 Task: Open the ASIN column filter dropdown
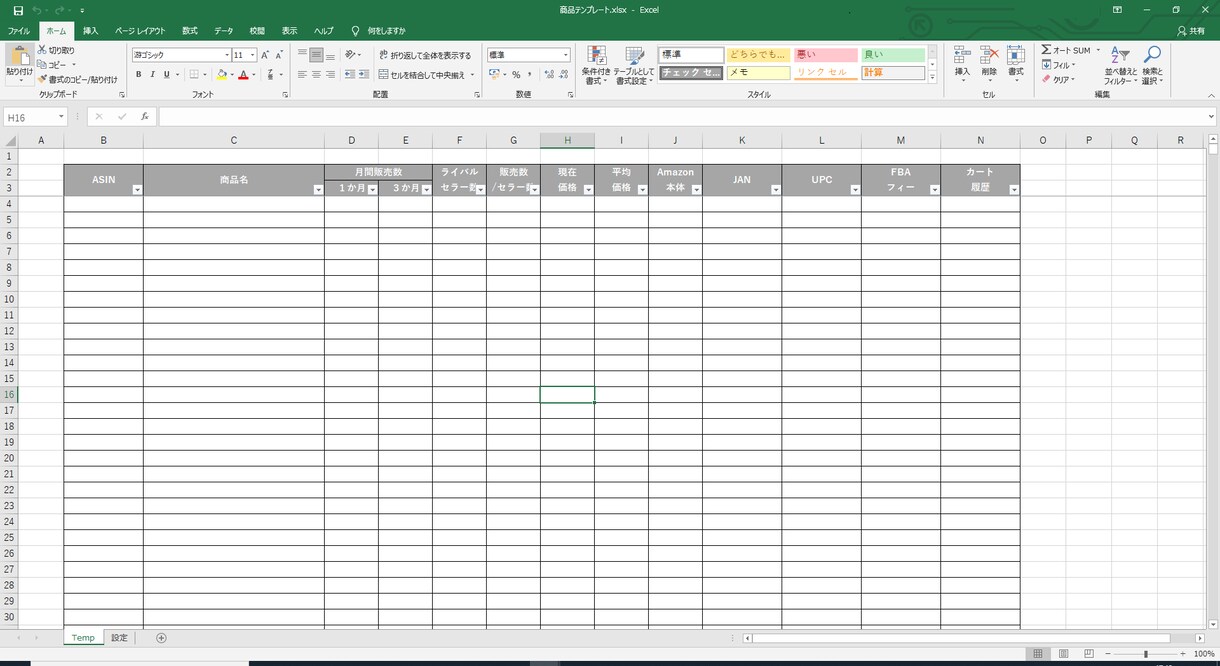click(137, 189)
